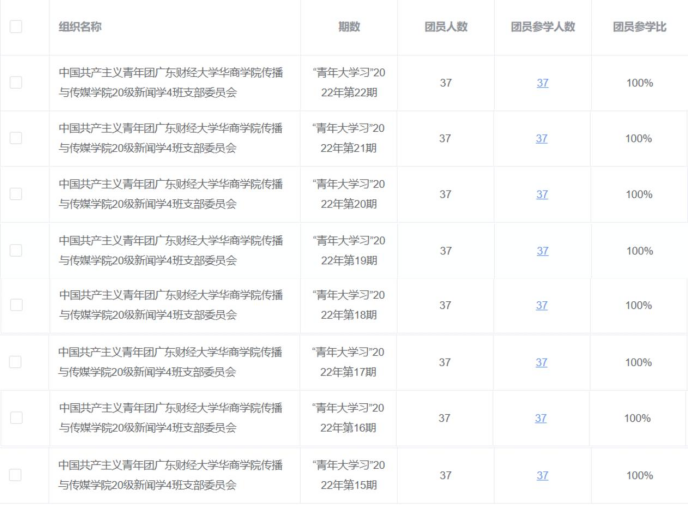
Task: Select the 团员人数 column header
Action: pyautogui.click(x=446, y=27)
